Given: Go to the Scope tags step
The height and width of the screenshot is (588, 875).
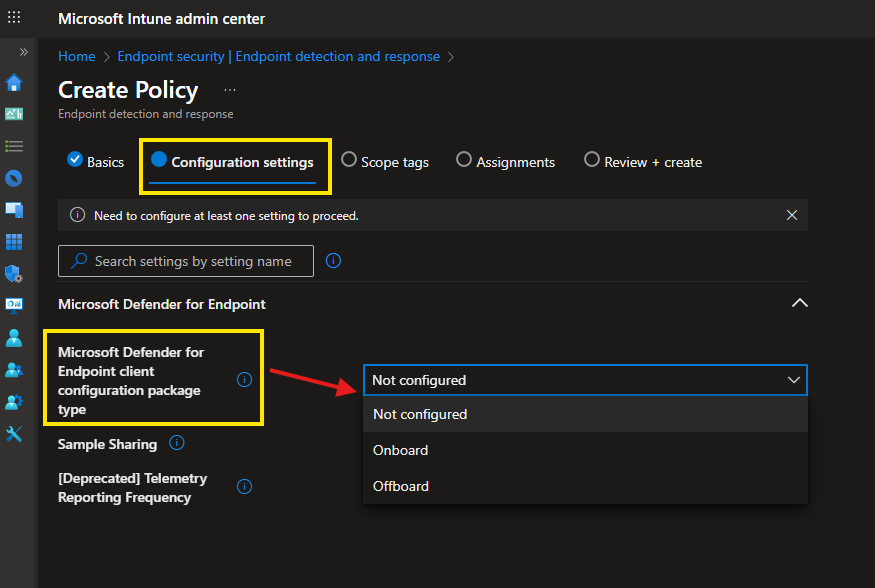Looking at the screenshot, I should click(x=384, y=162).
